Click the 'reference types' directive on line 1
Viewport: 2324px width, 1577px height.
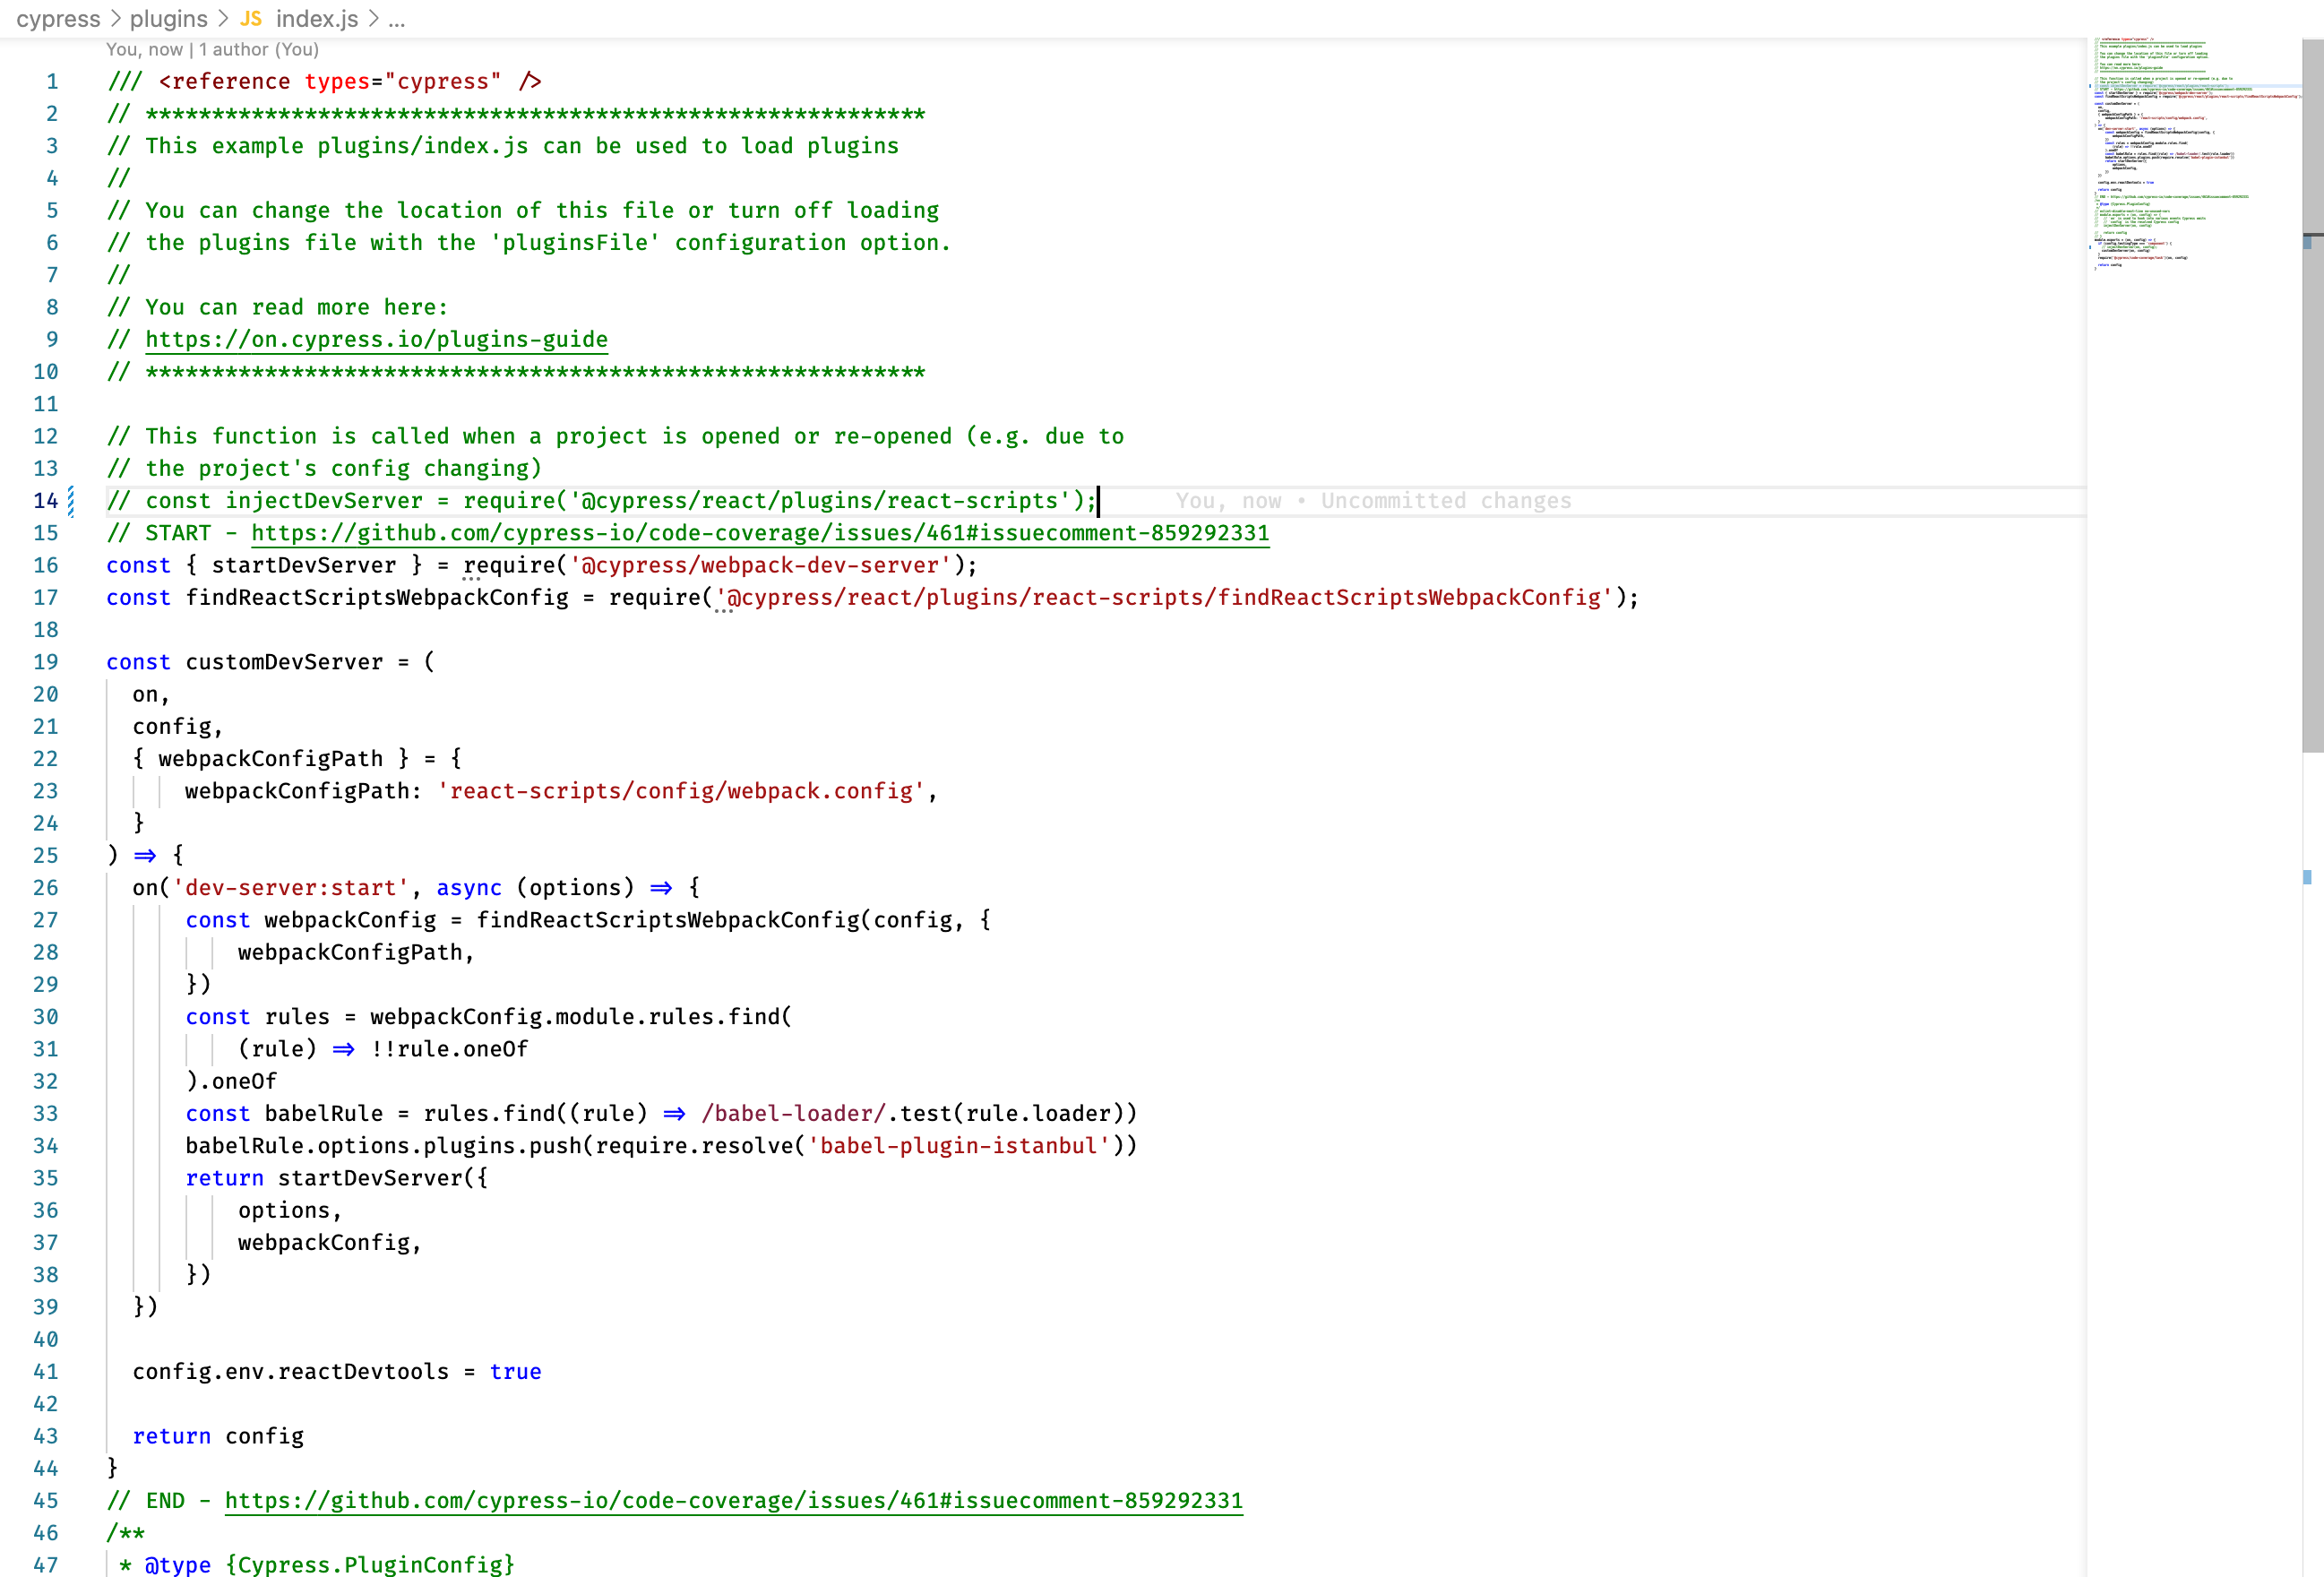click(325, 81)
